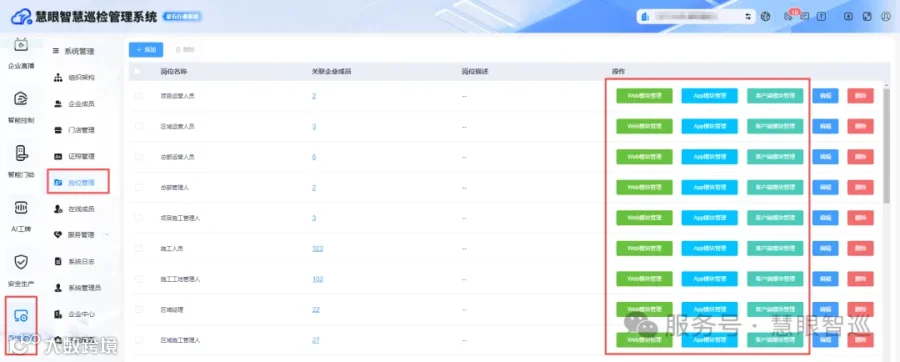This screenshot has height=362, width=900.
Task: Open the help question-mark icon
Action: click(x=821, y=17)
